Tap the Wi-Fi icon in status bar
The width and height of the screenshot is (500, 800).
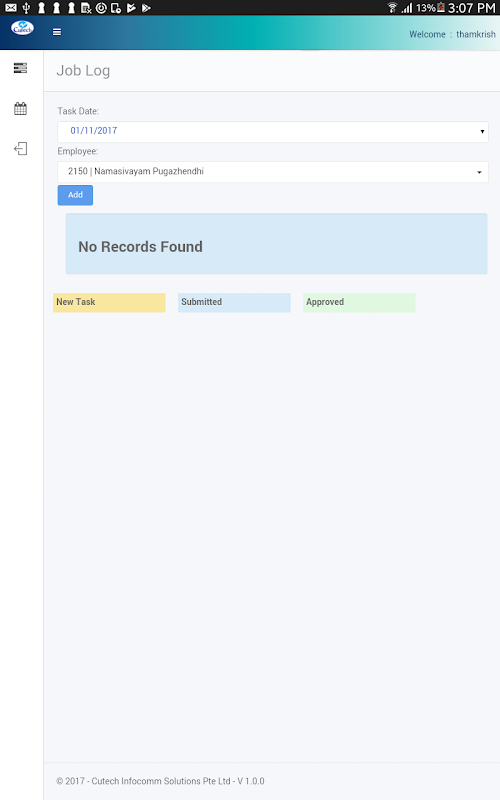(x=392, y=8)
